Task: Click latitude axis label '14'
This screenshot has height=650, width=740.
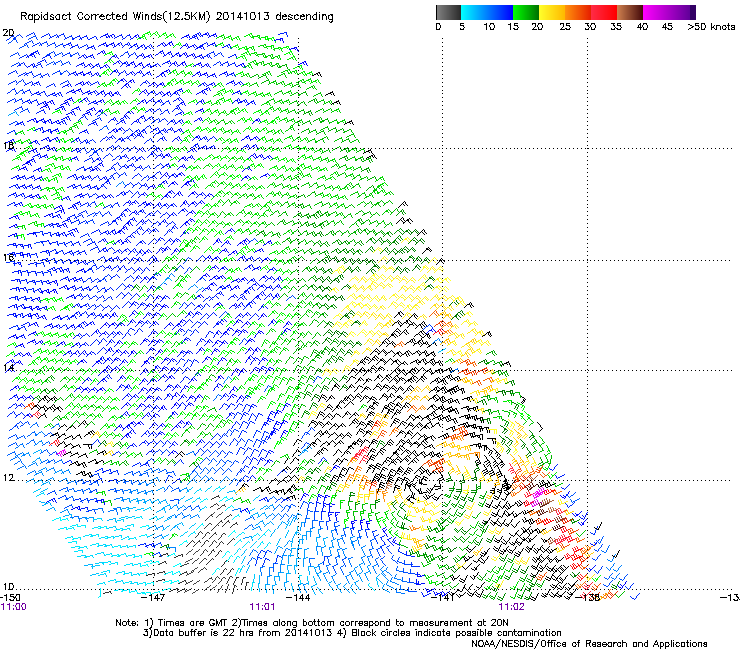Action: point(8,368)
